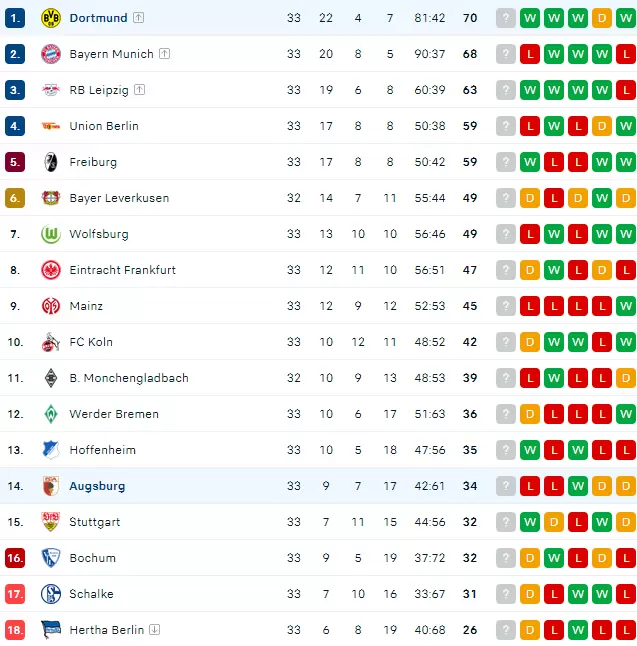Click the Dortmund club crest
The height and width of the screenshot is (646, 637).
[x=51, y=18]
